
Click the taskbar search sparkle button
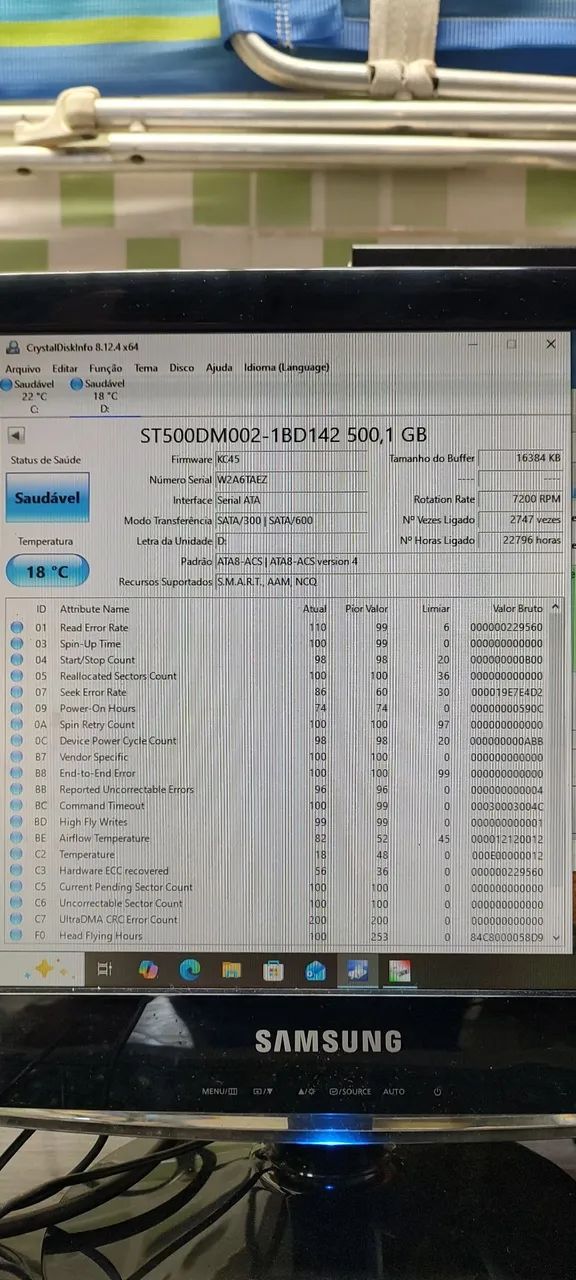(48, 968)
